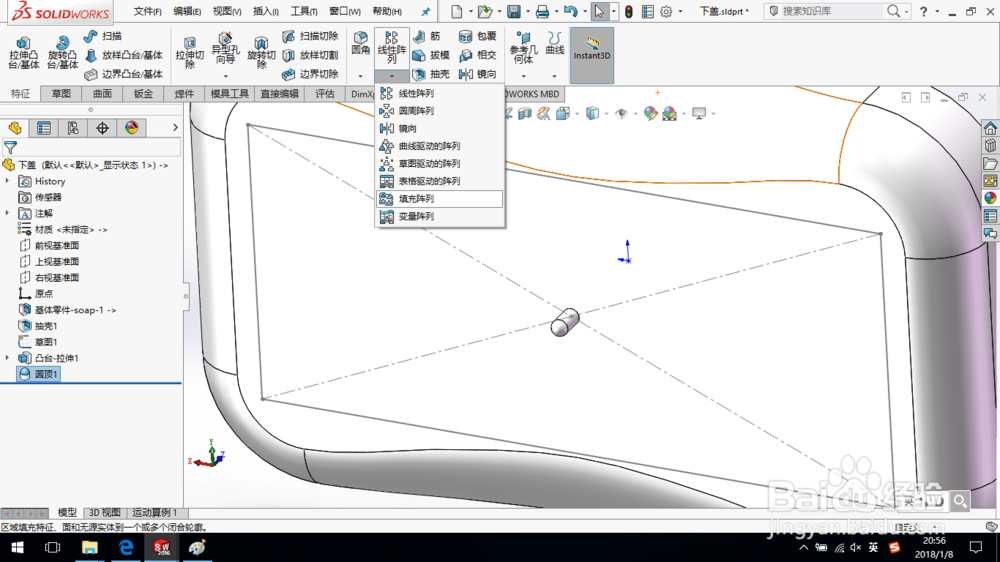
Task: Open the Windows Start menu
Action: [x=17, y=548]
